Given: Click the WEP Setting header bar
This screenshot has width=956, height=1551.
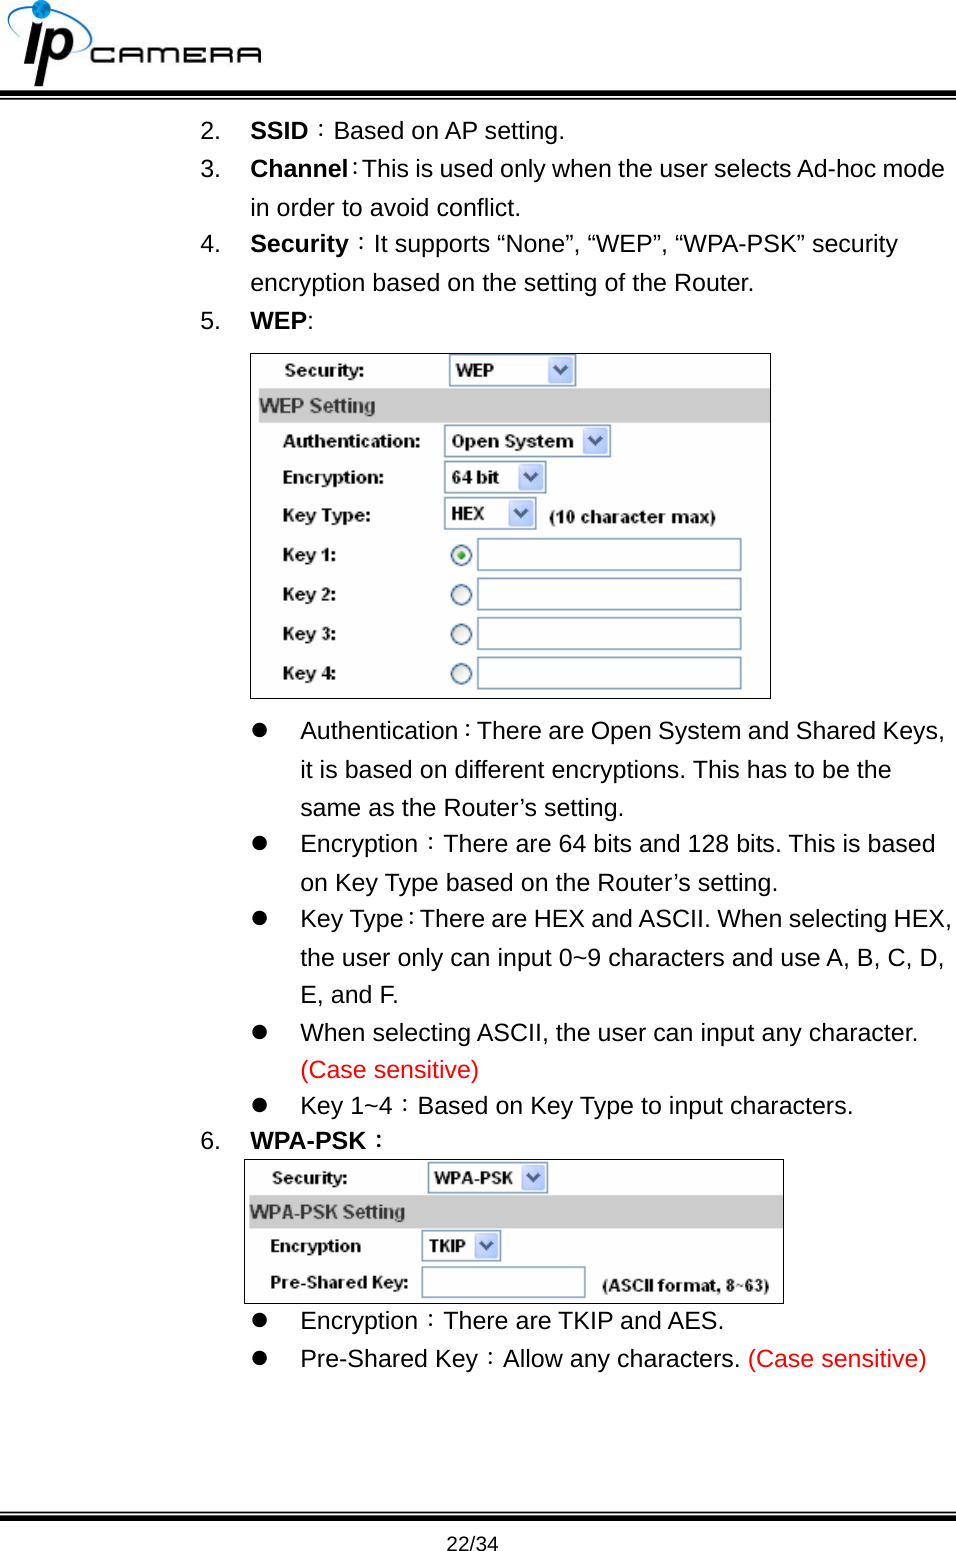Looking at the screenshot, I should coord(508,405).
